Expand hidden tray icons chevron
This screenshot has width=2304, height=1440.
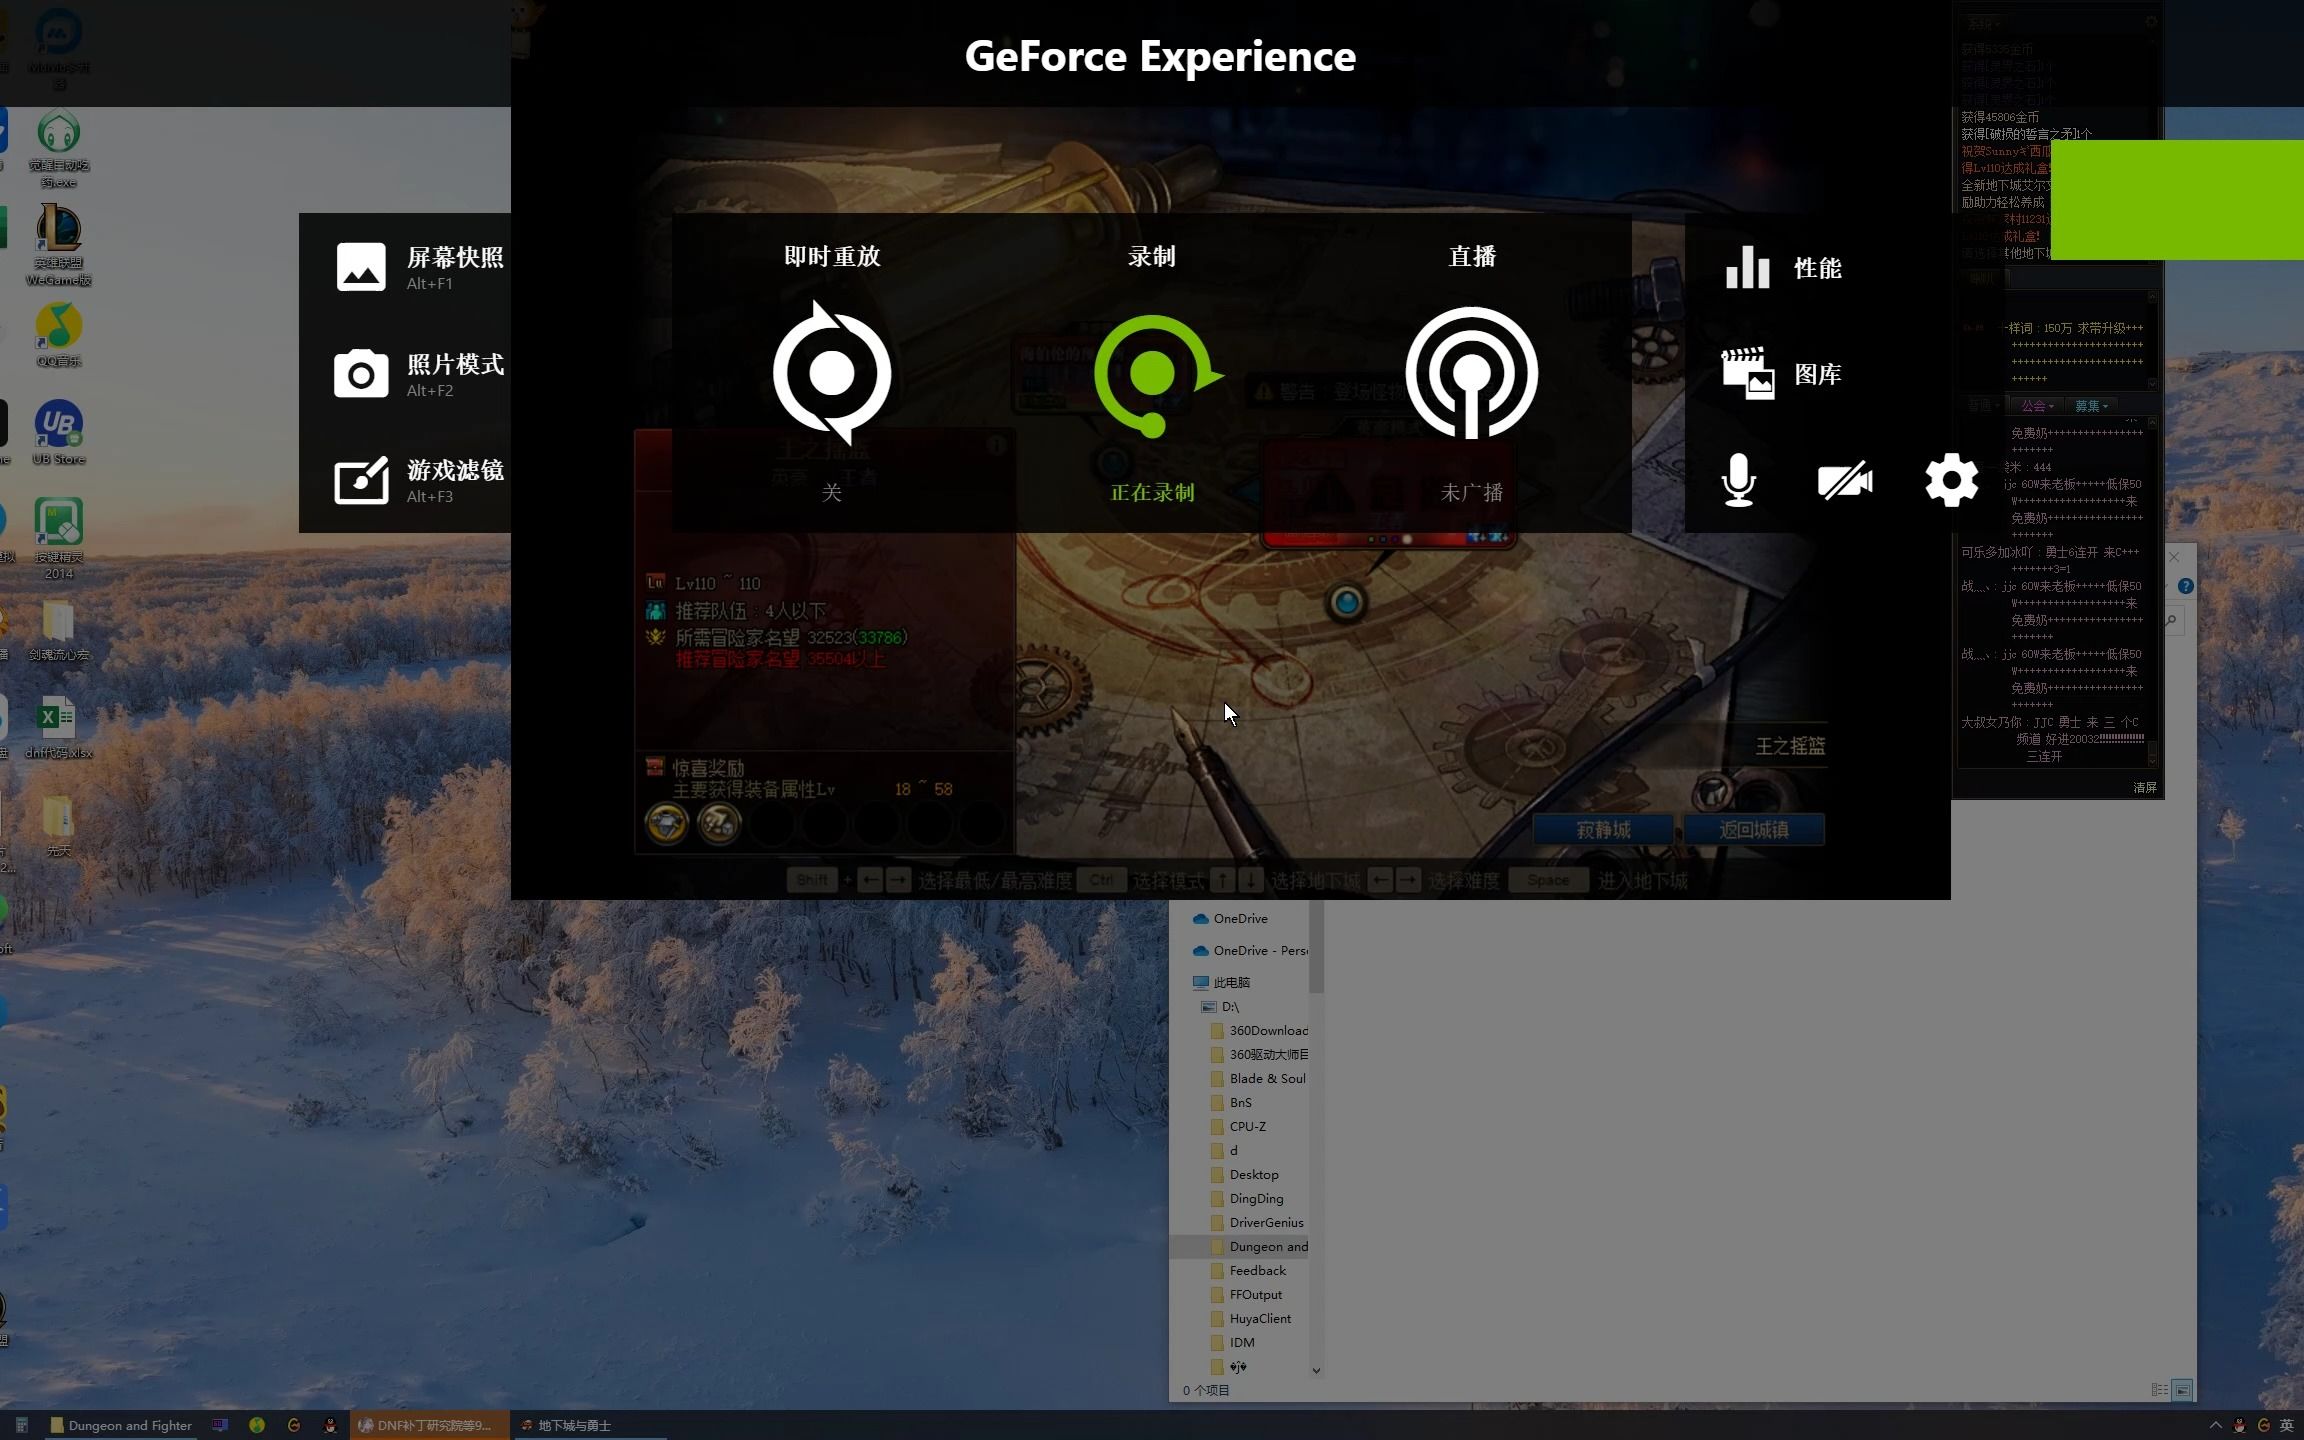click(x=2216, y=1425)
